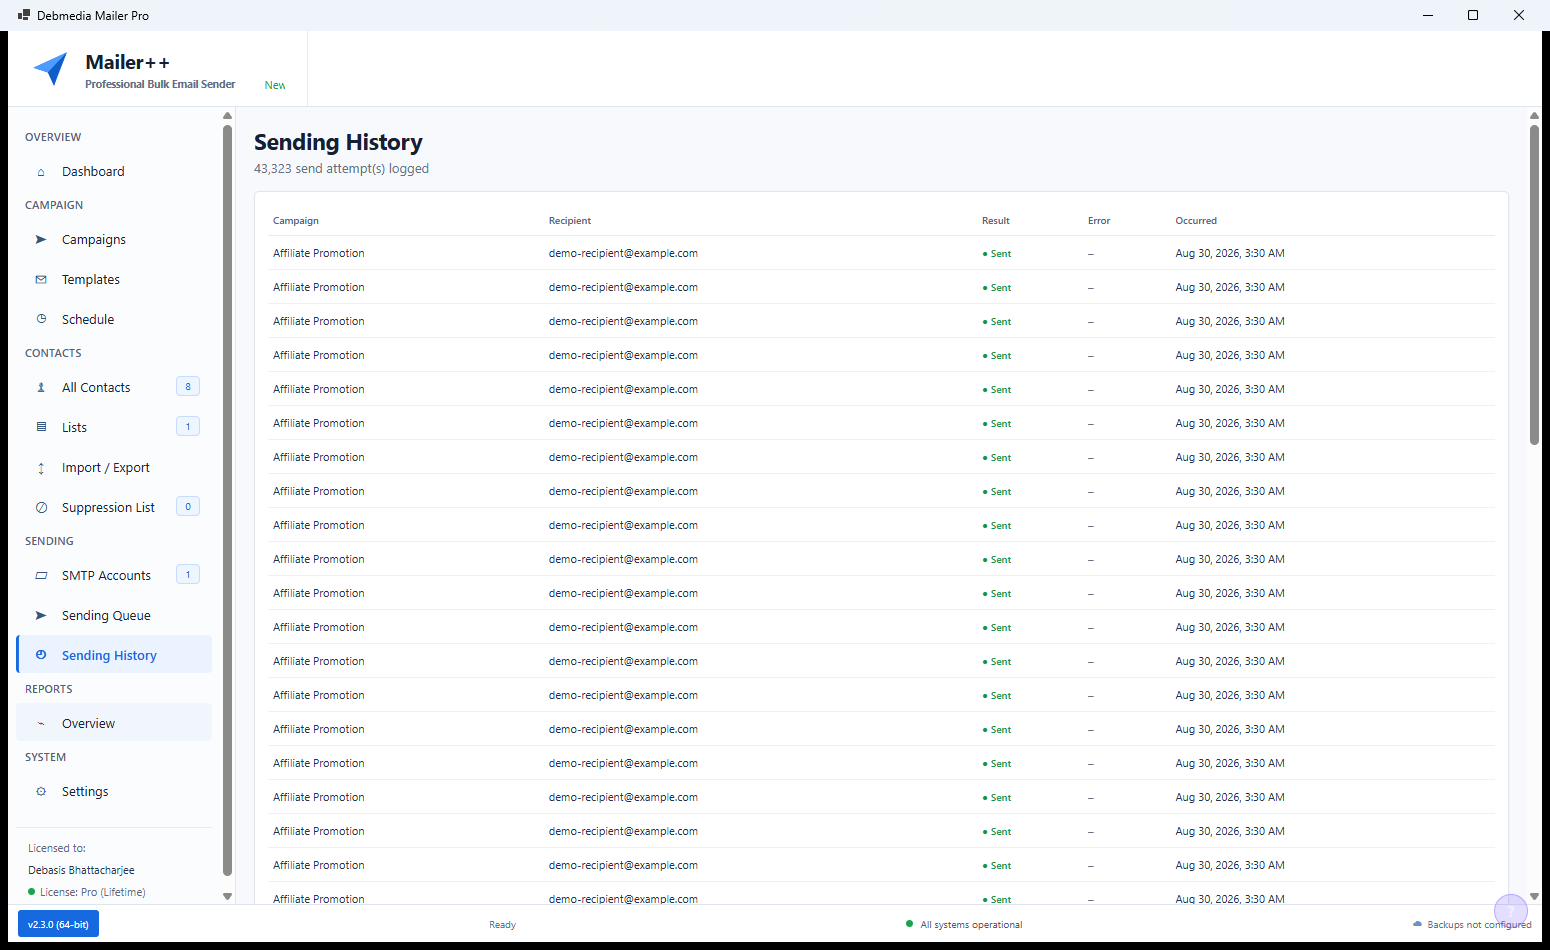Open the Lists menu item
Screen dimensions: 1550x950
tap(114, 427)
